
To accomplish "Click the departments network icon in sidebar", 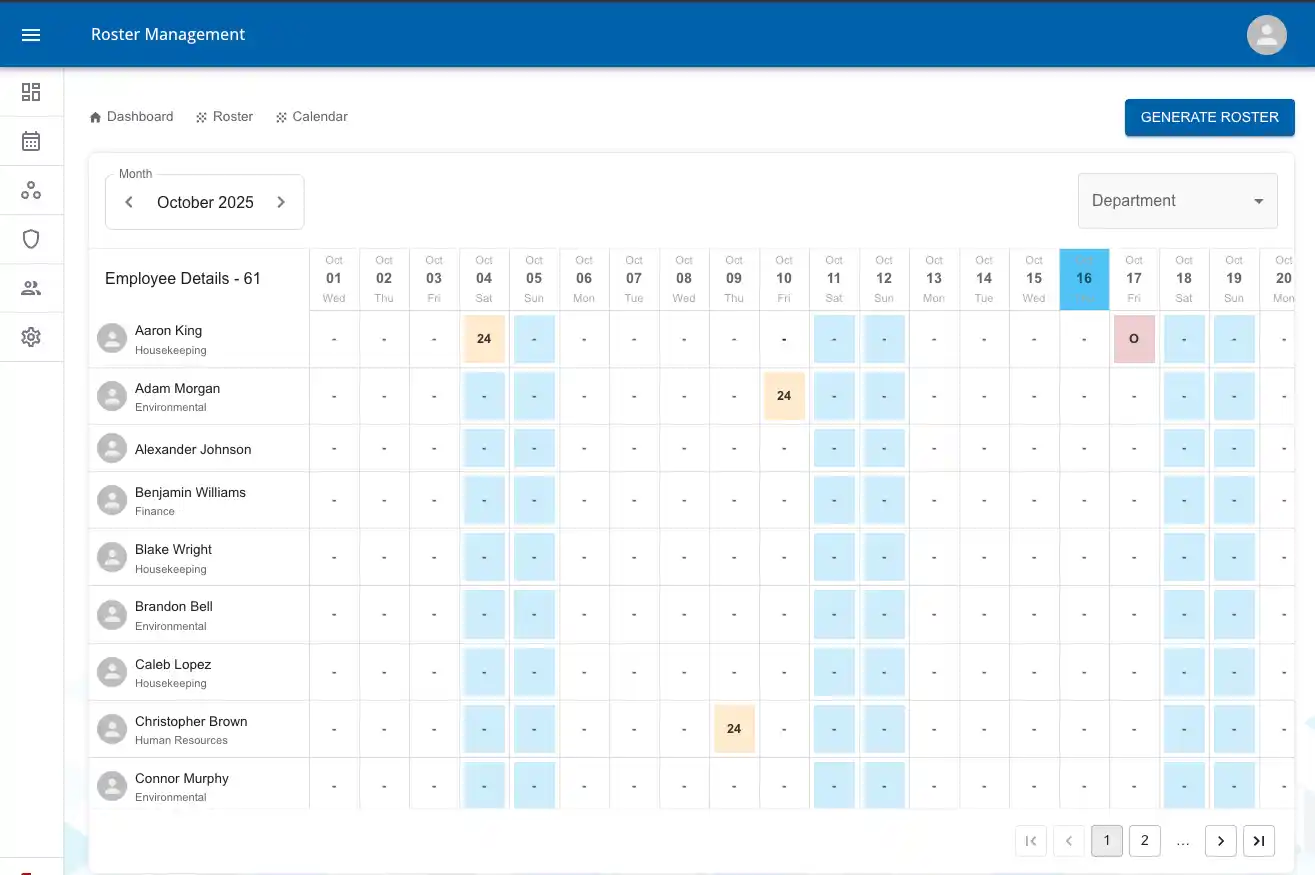I will 31,189.
